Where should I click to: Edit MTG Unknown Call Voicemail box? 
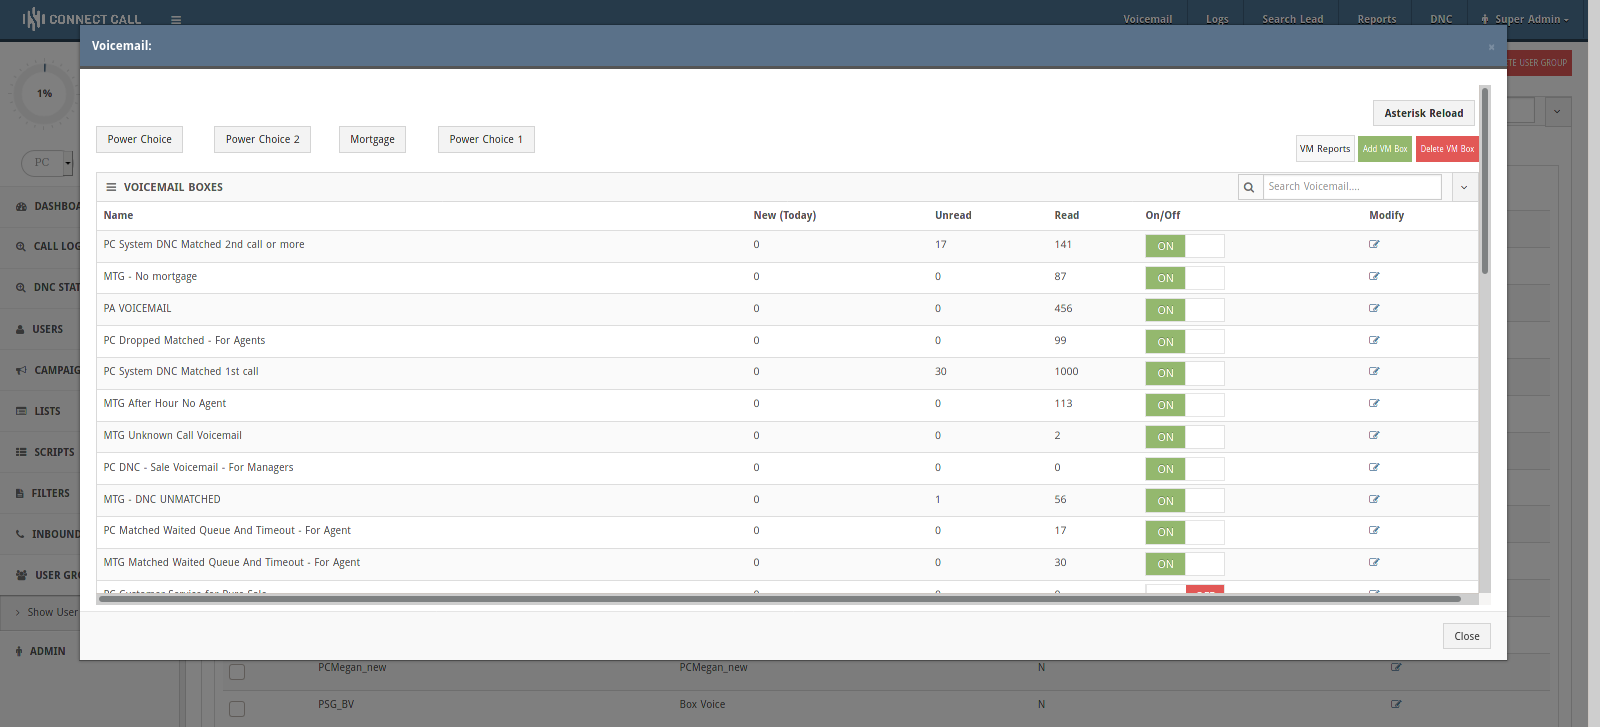pyautogui.click(x=1374, y=435)
